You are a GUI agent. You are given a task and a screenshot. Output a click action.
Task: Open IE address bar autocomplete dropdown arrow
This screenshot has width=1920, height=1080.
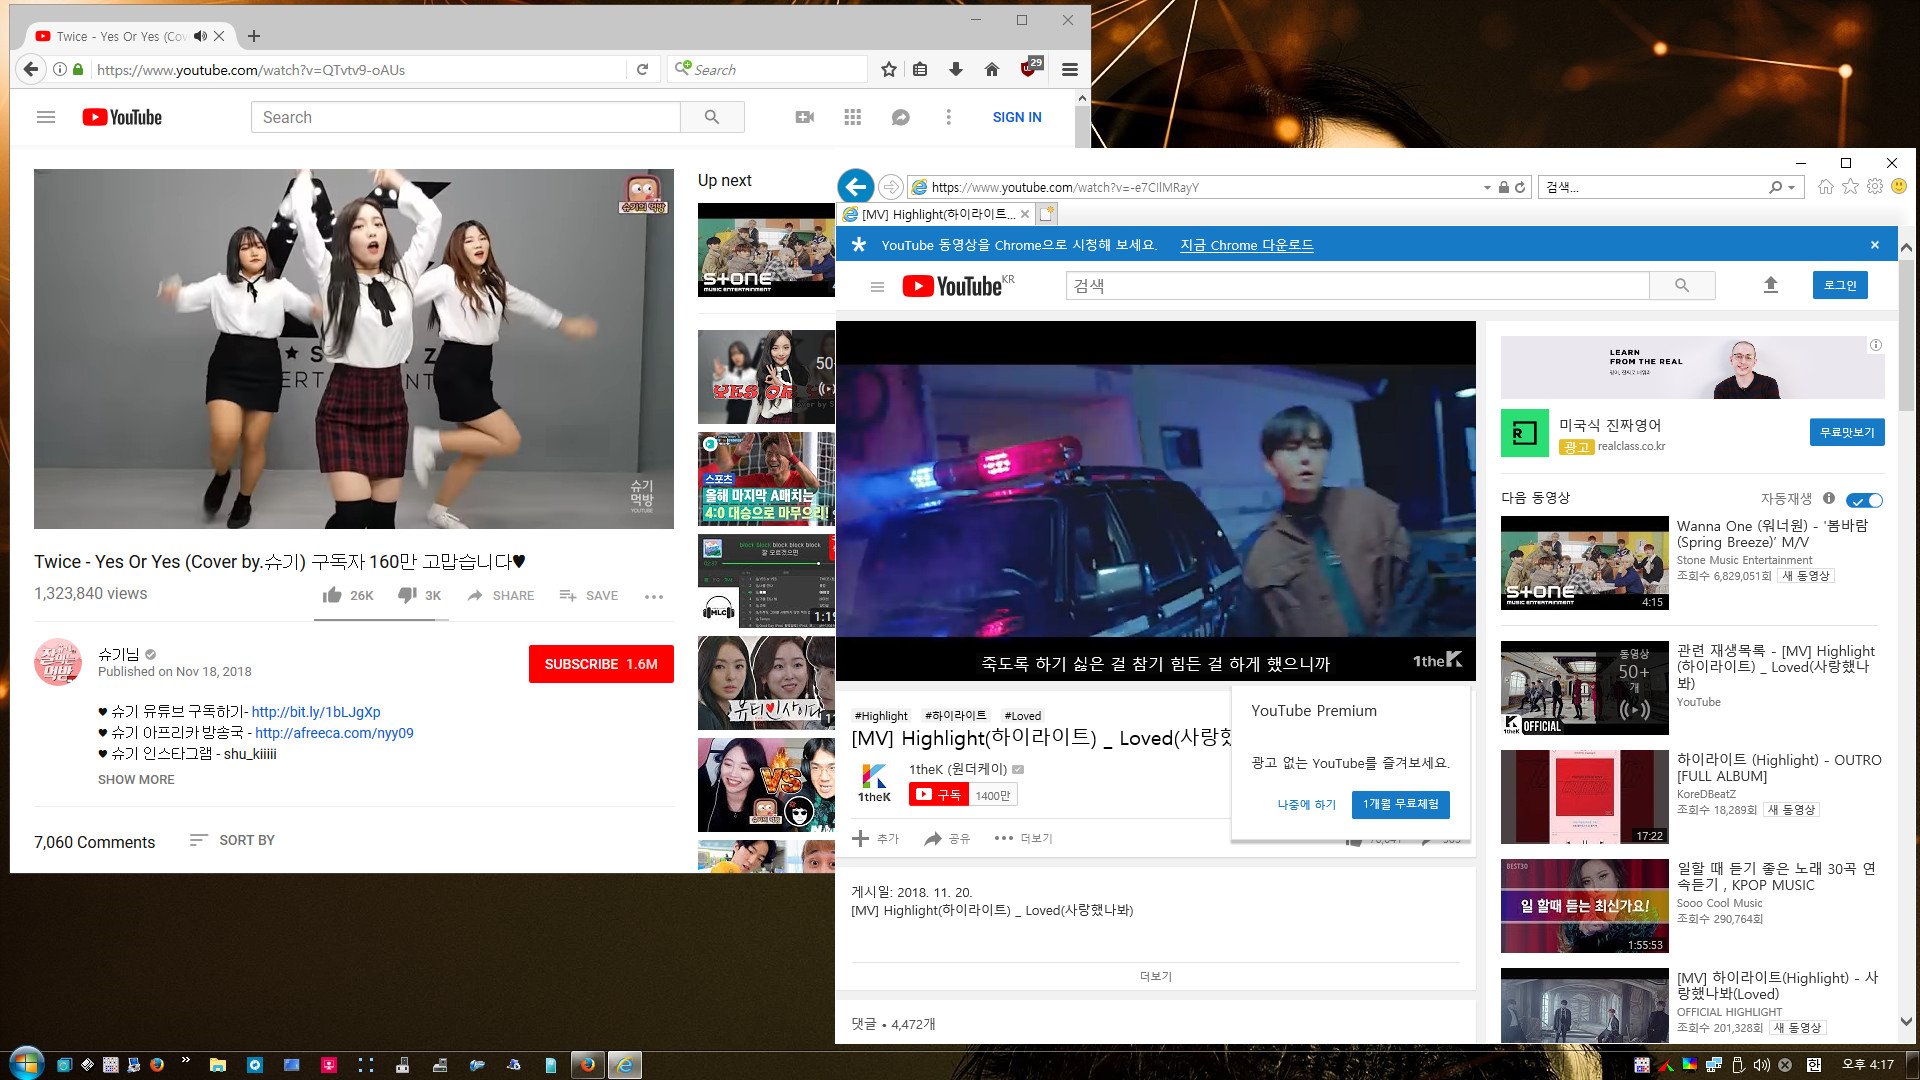[x=1487, y=187]
